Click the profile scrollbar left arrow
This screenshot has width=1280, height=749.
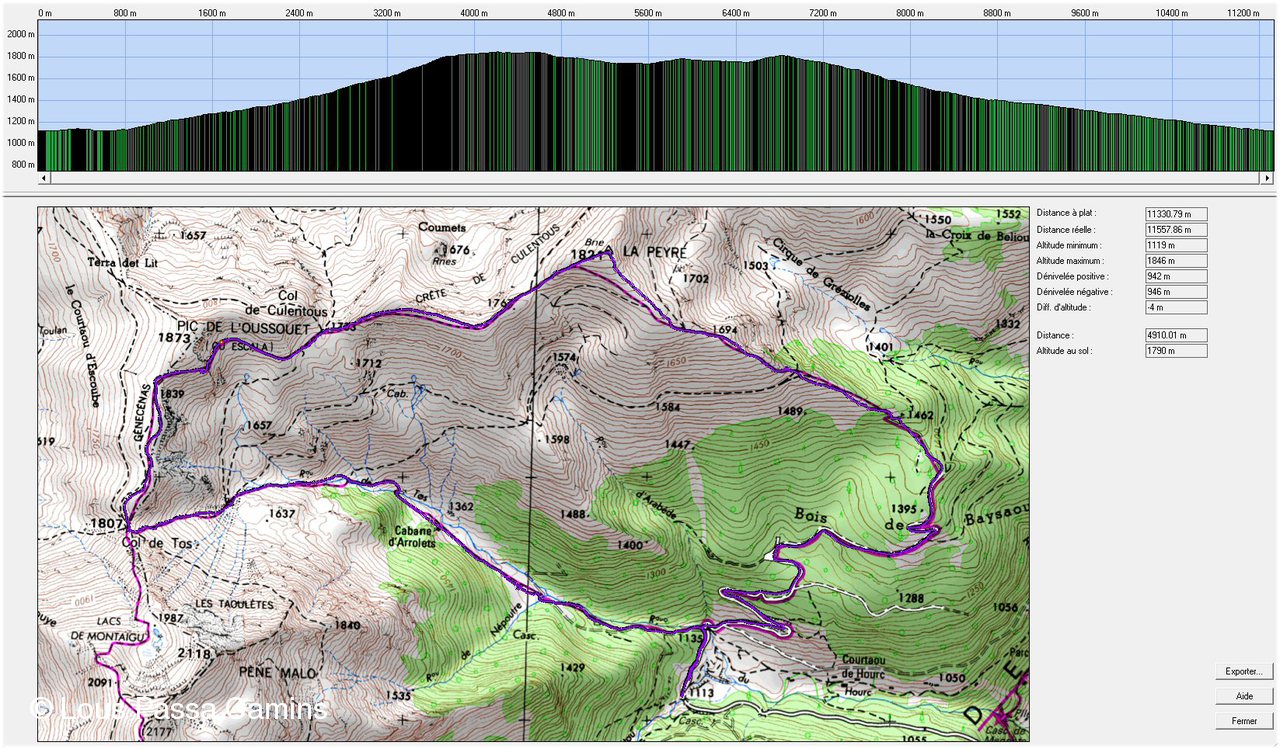(x=43, y=178)
